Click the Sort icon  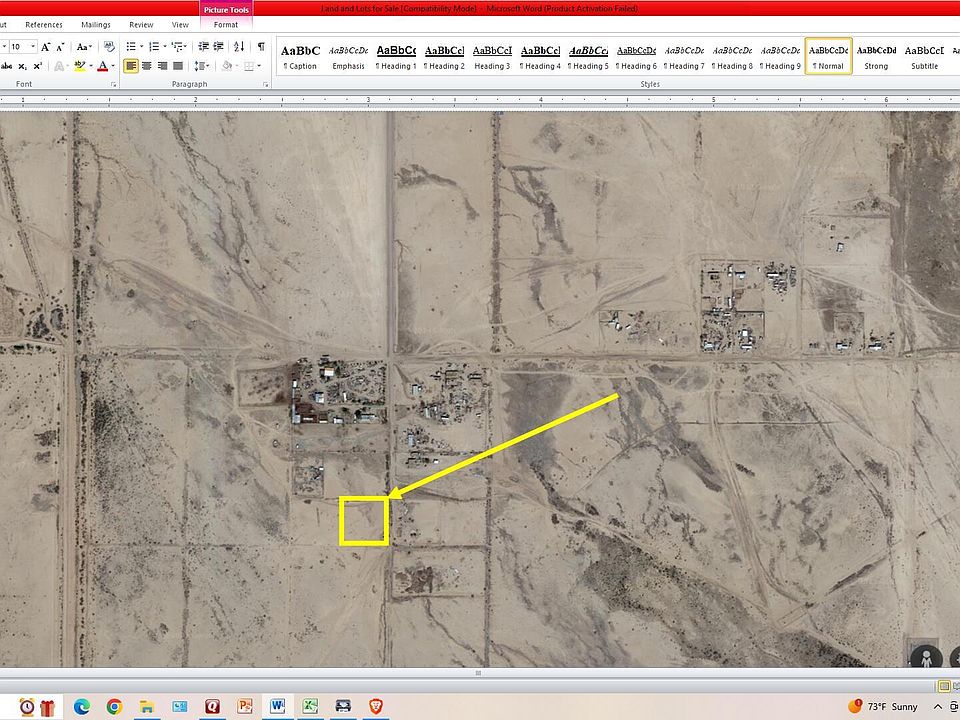(x=239, y=47)
